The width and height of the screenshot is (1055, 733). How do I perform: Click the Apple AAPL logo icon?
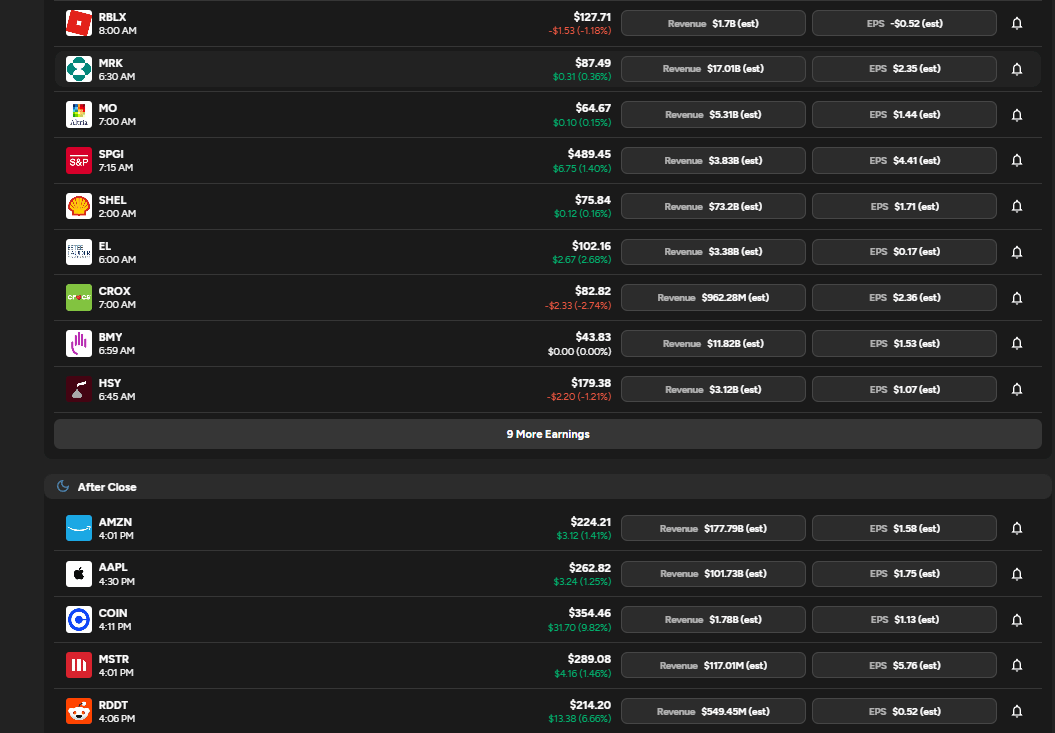coord(79,574)
